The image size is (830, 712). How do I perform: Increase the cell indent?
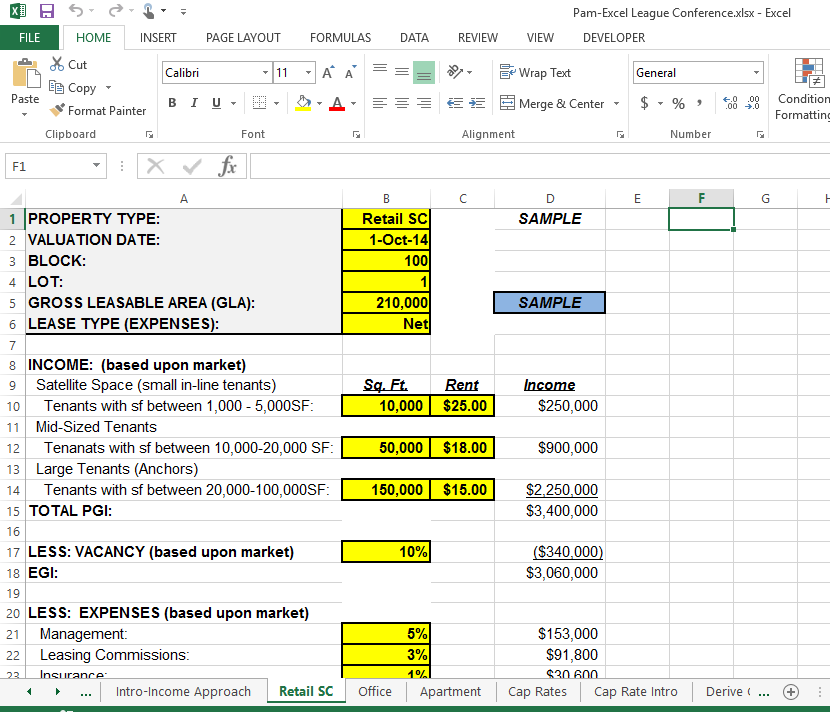[x=477, y=103]
